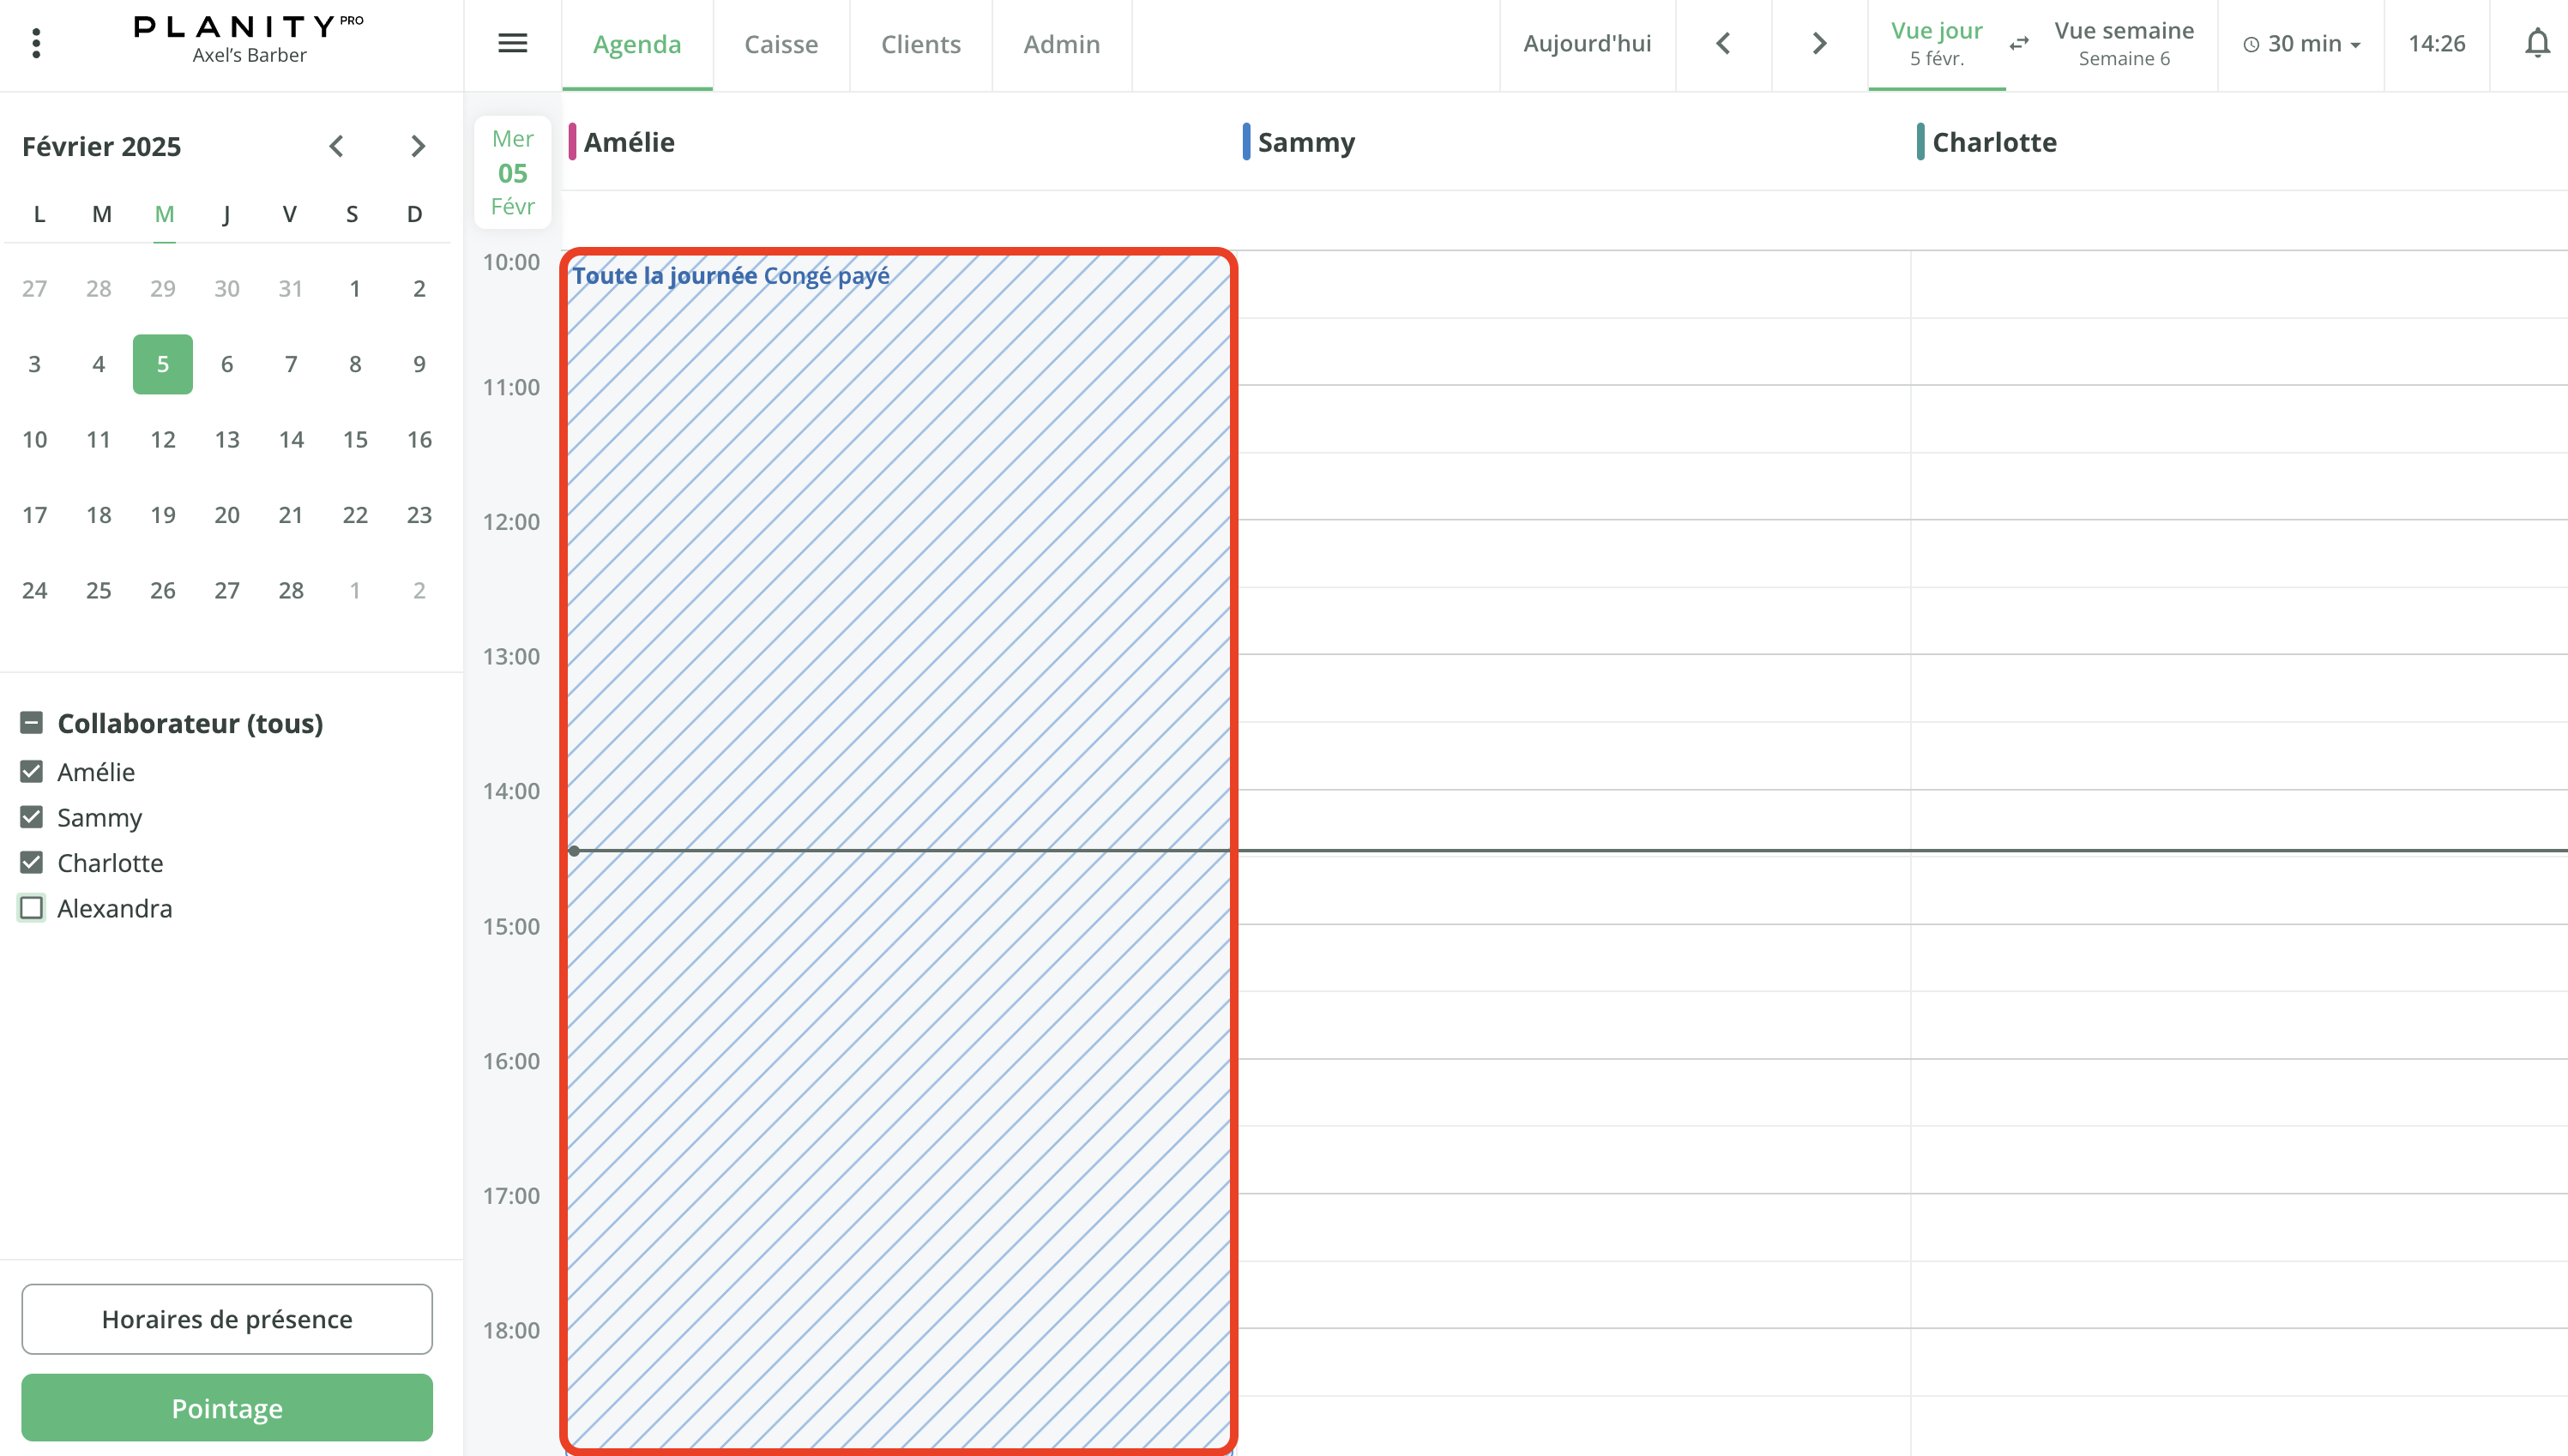
Task: Uncheck the Amélie collaborator checkbox
Action: tap(32, 771)
